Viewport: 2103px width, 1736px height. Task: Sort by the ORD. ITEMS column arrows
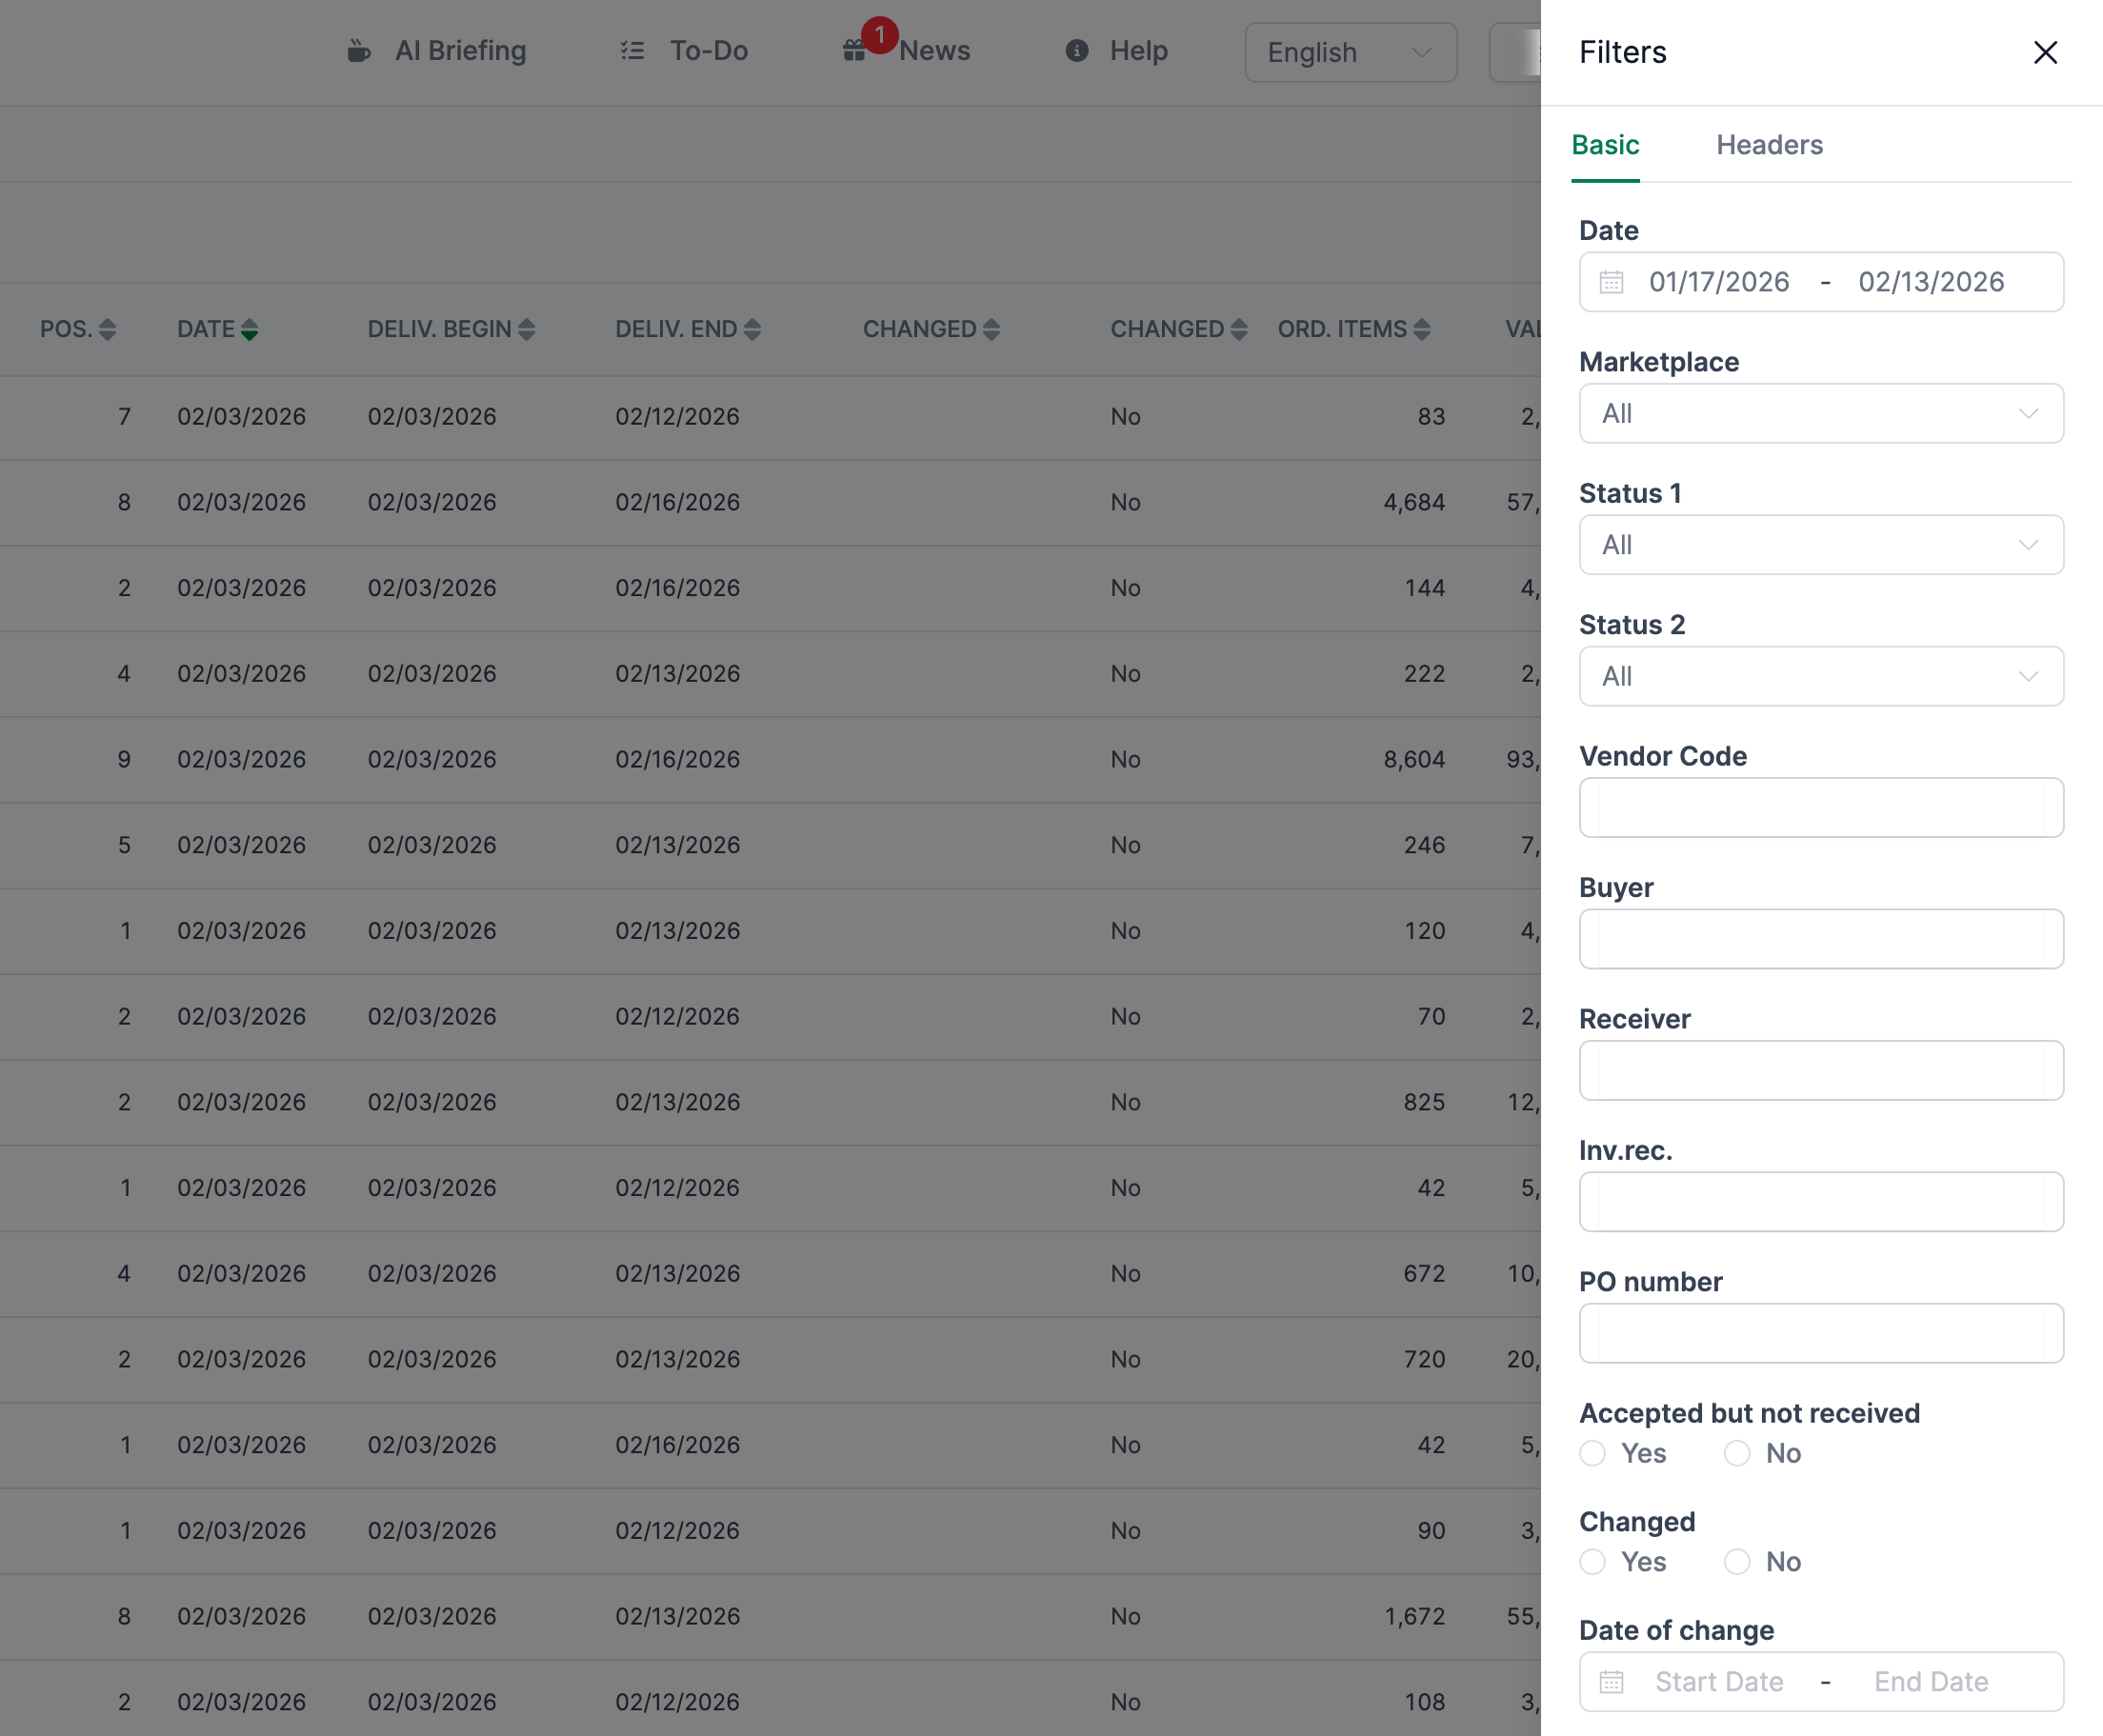pos(1424,328)
